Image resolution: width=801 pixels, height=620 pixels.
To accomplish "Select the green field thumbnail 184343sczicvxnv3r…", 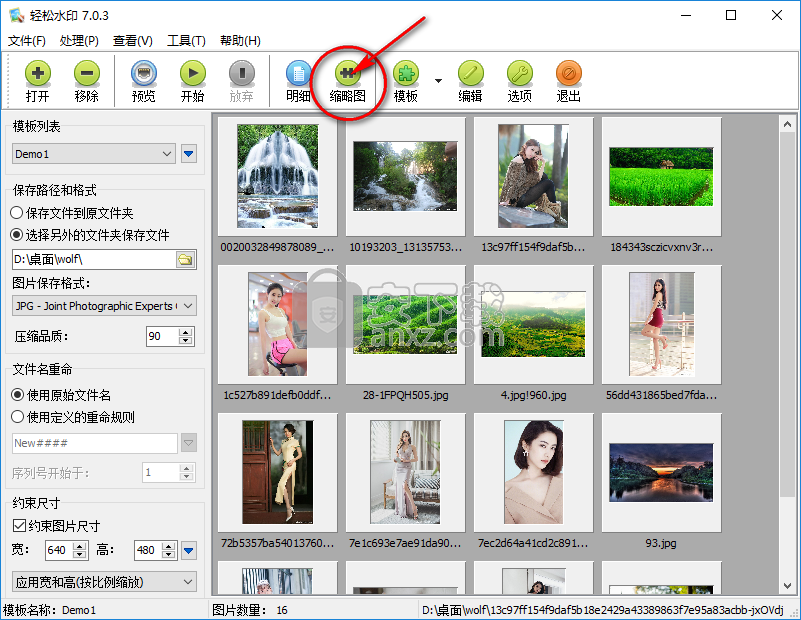I will coord(662,176).
